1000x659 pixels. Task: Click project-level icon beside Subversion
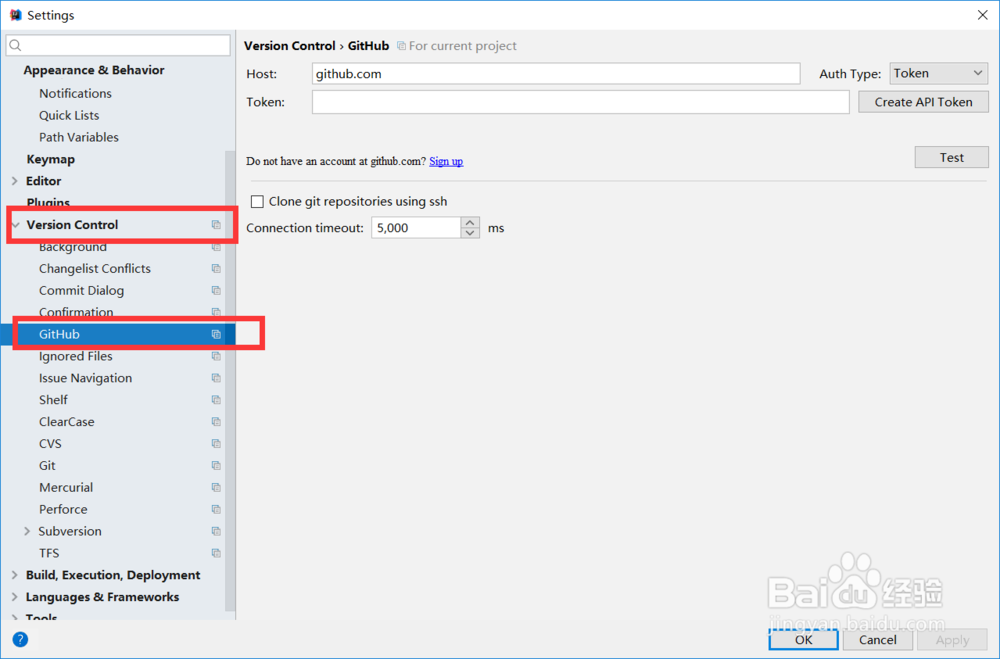[x=216, y=531]
